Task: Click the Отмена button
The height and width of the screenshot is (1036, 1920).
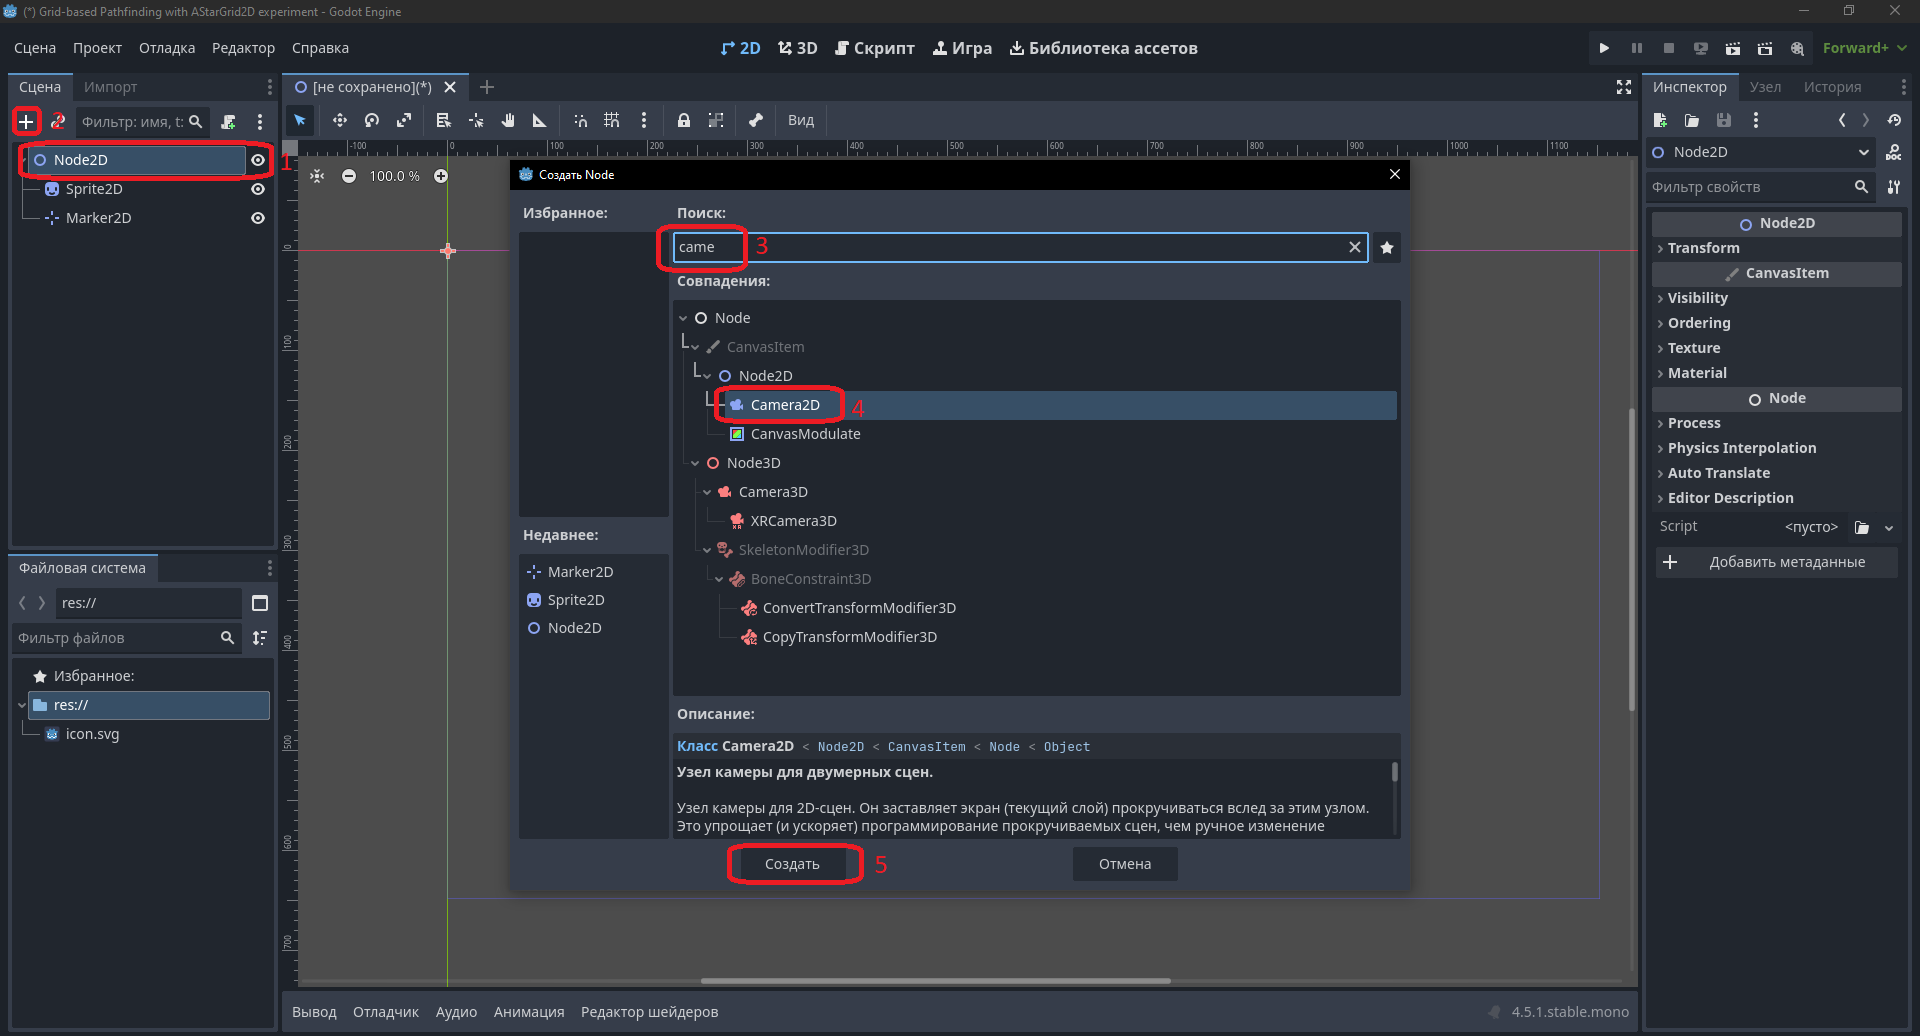Action: pos(1125,864)
